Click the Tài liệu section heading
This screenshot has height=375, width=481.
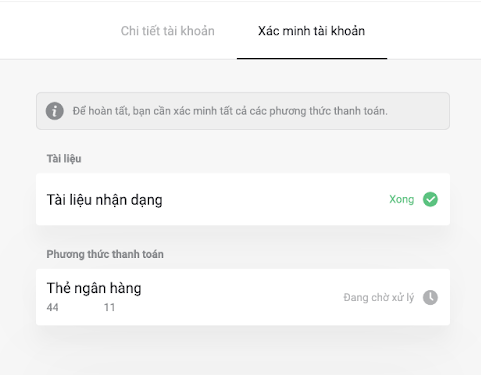tap(64, 159)
